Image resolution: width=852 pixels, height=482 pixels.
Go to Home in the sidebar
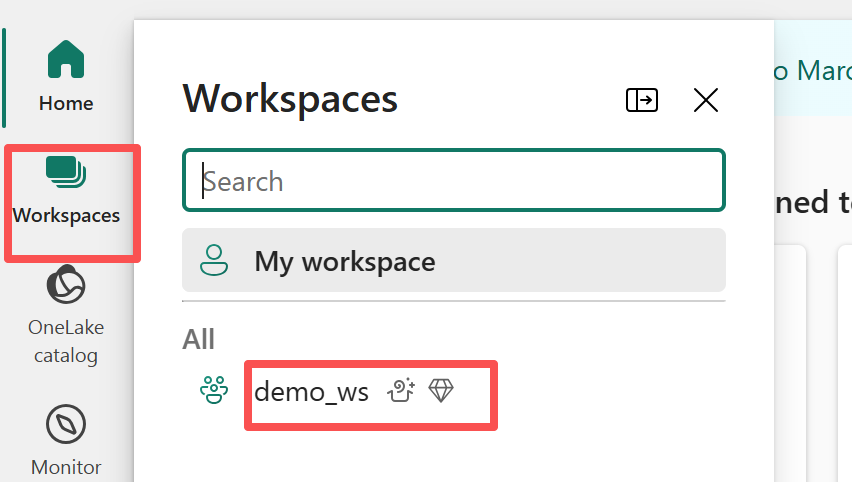coord(66,76)
